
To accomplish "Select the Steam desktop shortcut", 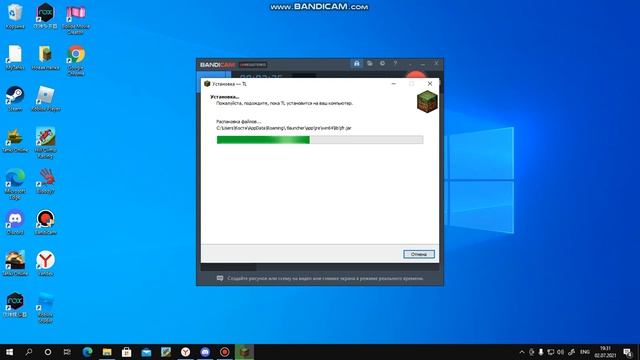I will pyautogui.click(x=15, y=99).
